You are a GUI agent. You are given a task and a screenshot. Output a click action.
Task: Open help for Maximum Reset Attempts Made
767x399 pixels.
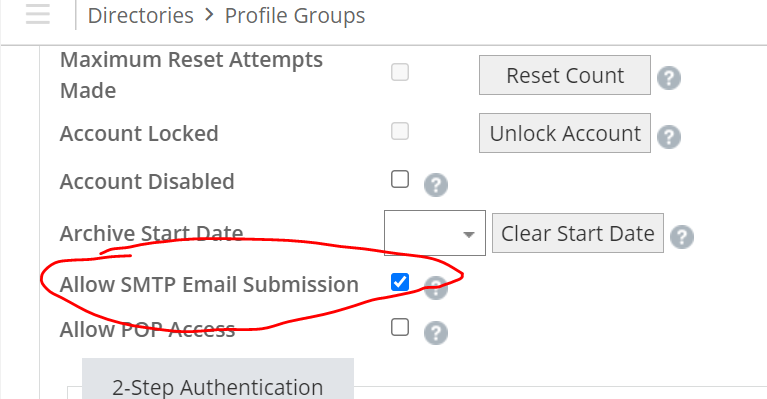pyautogui.click(x=669, y=78)
